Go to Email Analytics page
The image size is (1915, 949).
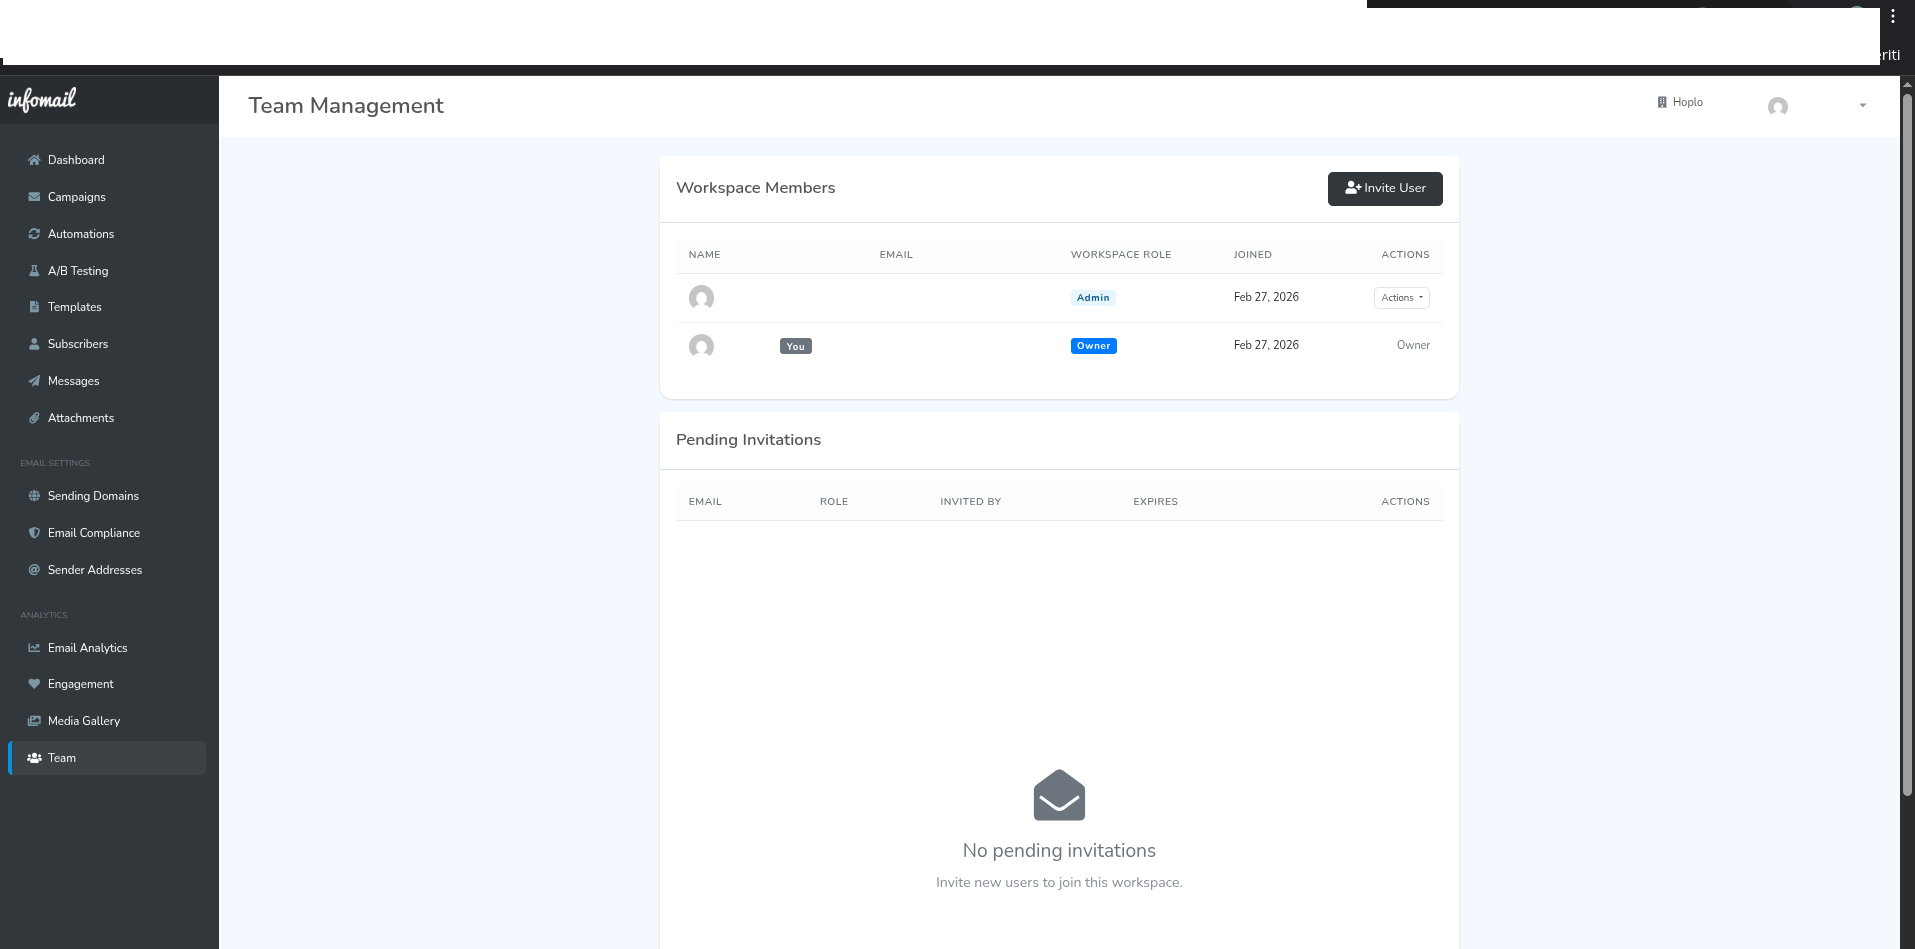pyautogui.click(x=87, y=648)
